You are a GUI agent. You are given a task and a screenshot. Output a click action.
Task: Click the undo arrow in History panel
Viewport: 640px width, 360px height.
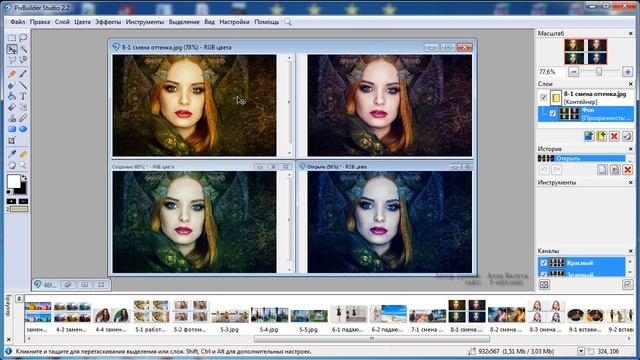click(544, 169)
